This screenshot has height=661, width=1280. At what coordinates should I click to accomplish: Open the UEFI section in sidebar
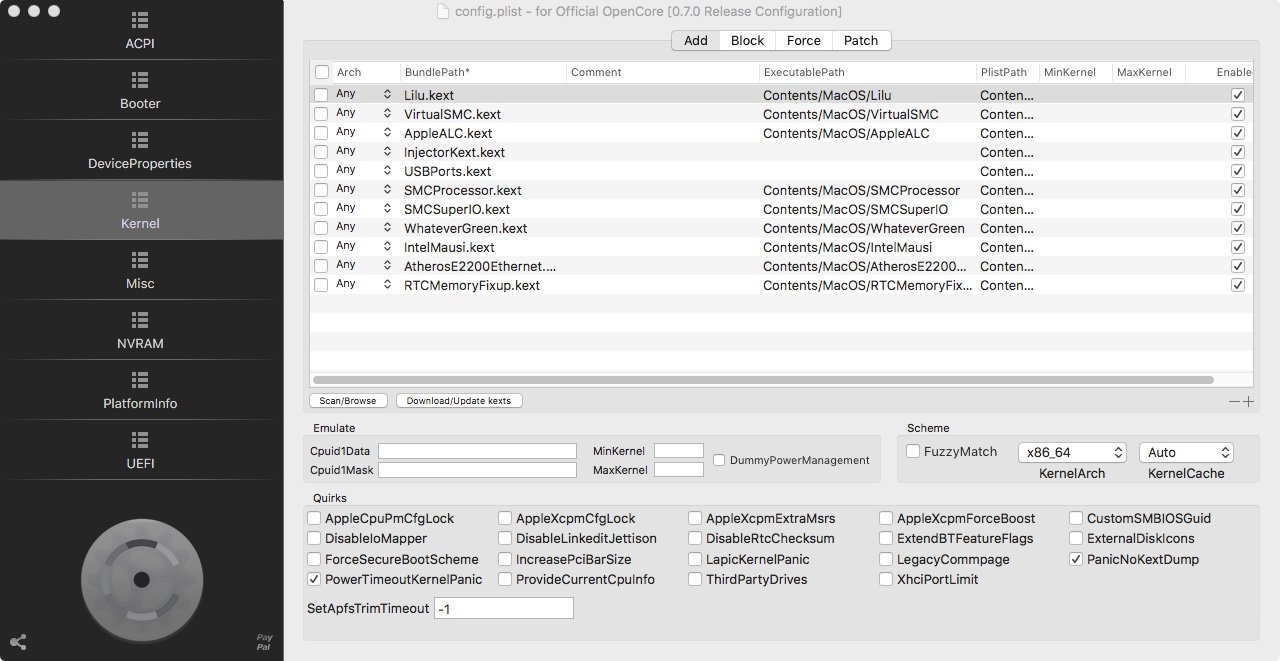click(140, 451)
